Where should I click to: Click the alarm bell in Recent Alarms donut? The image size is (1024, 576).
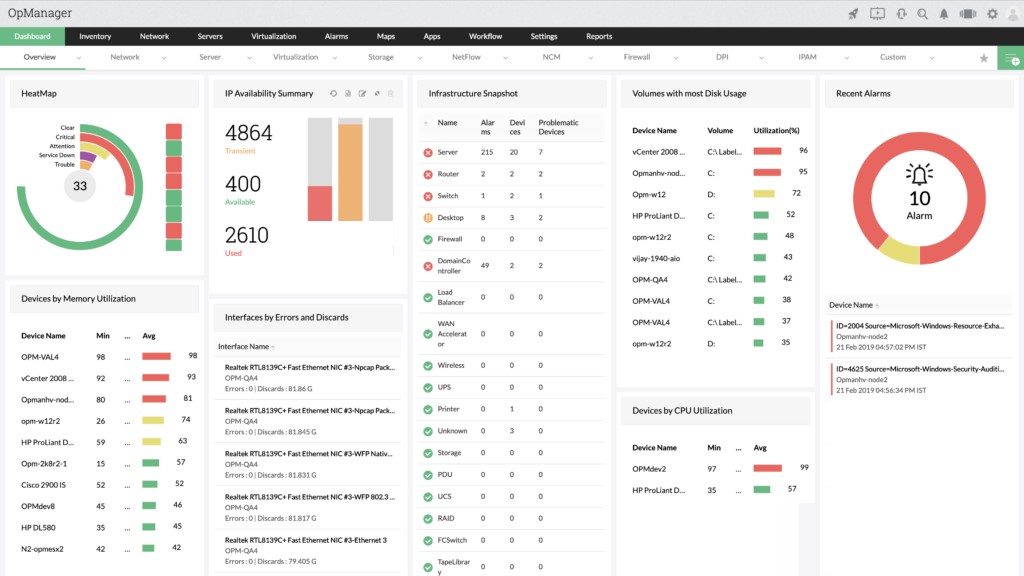[919, 174]
